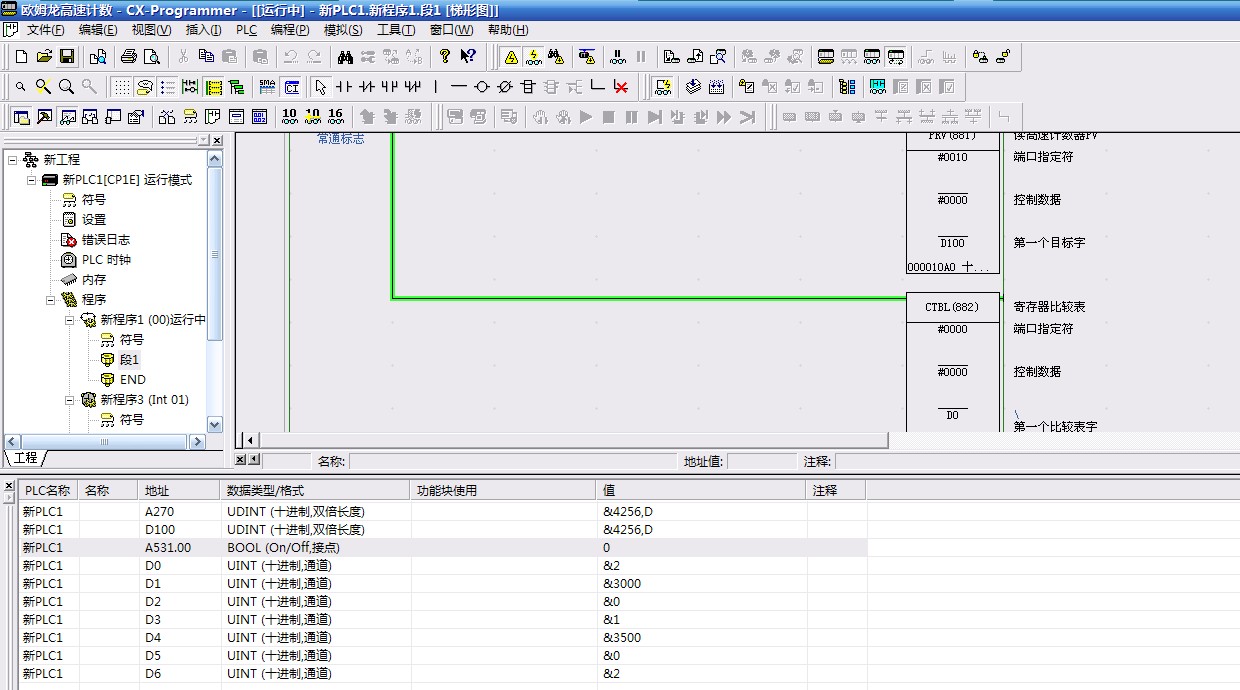Collapse the 新程序1 (00) tree node
This screenshot has height=690, width=1240.
click(70, 320)
